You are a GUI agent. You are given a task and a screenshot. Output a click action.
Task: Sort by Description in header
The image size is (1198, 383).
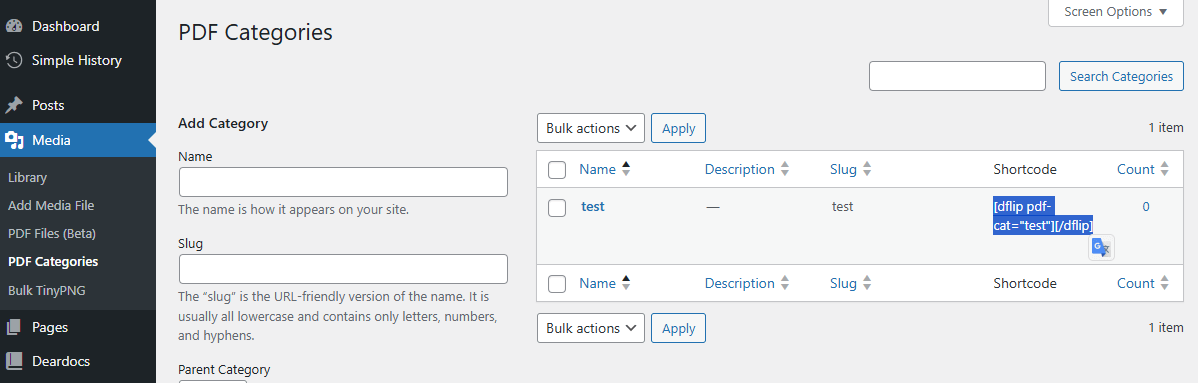pyautogui.click(x=740, y=170)
